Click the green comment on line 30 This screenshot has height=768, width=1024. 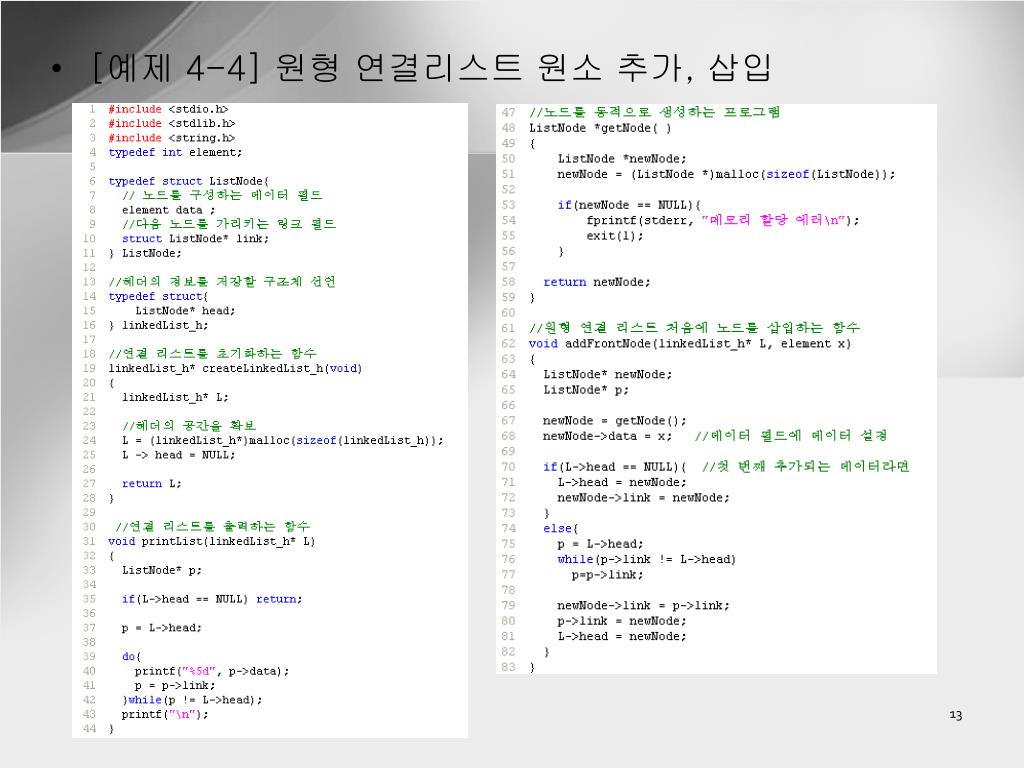tap(212, 526)
